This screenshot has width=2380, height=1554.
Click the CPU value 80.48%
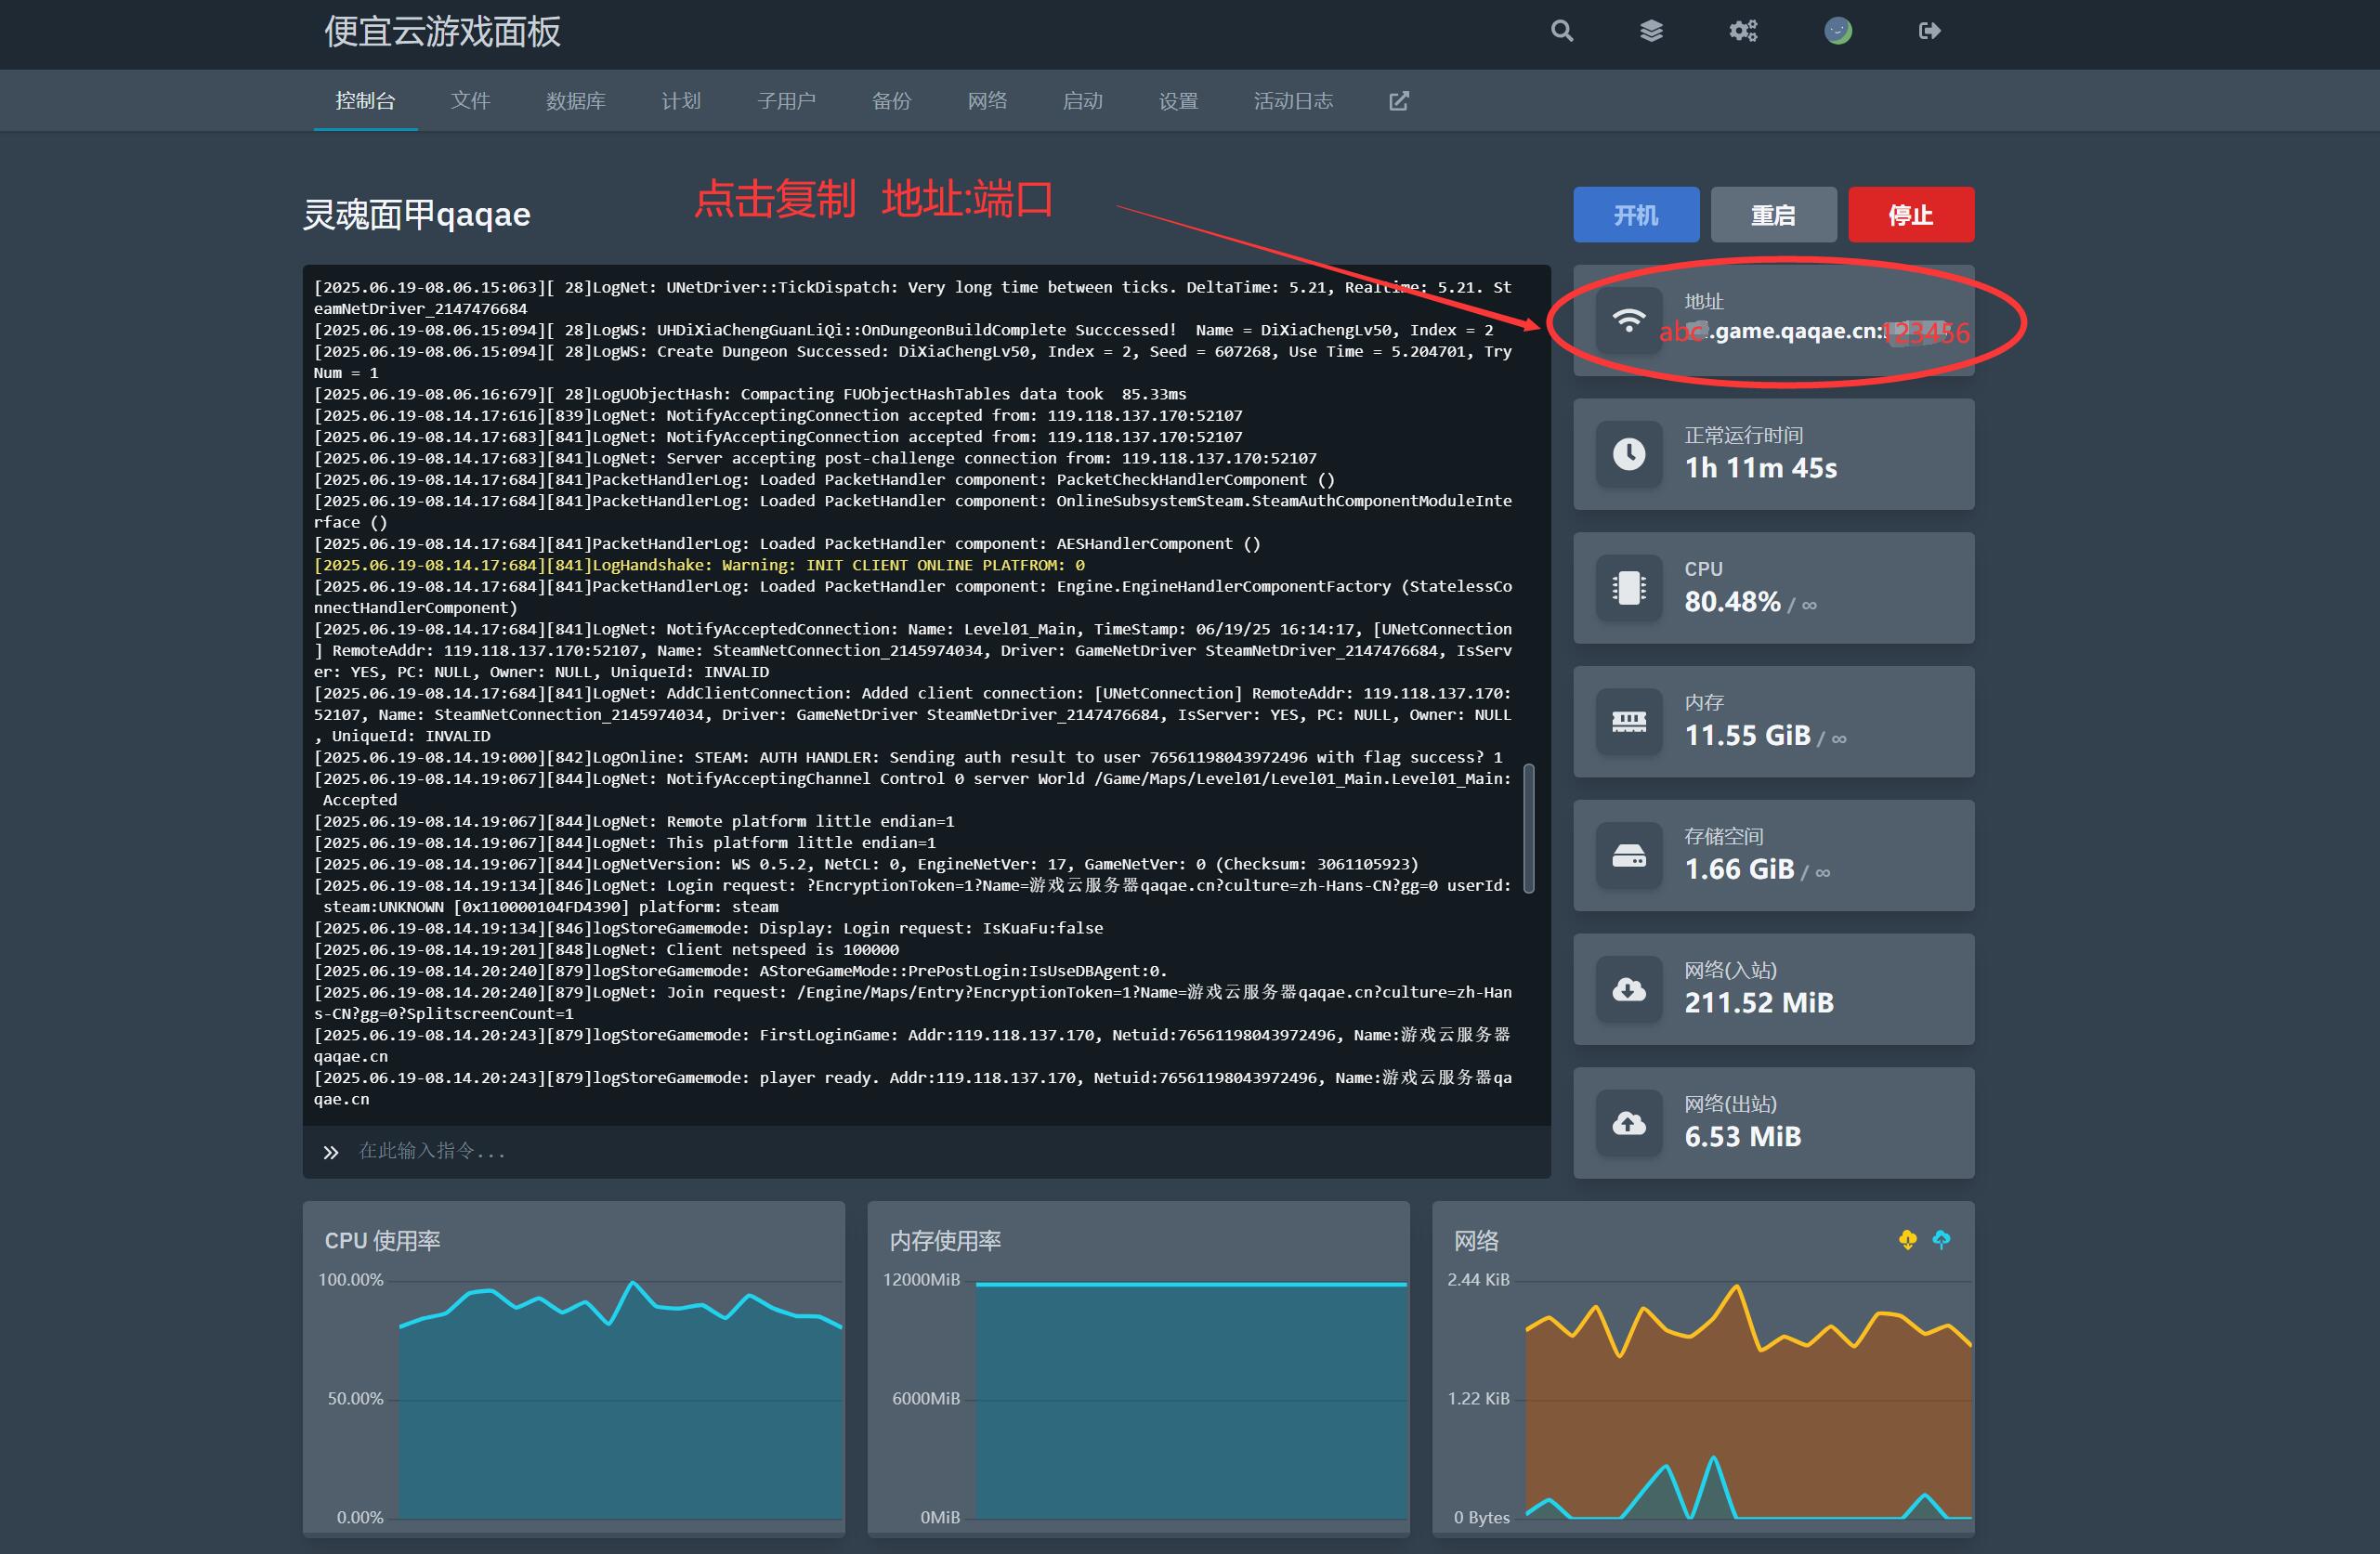click(1732, 602)
